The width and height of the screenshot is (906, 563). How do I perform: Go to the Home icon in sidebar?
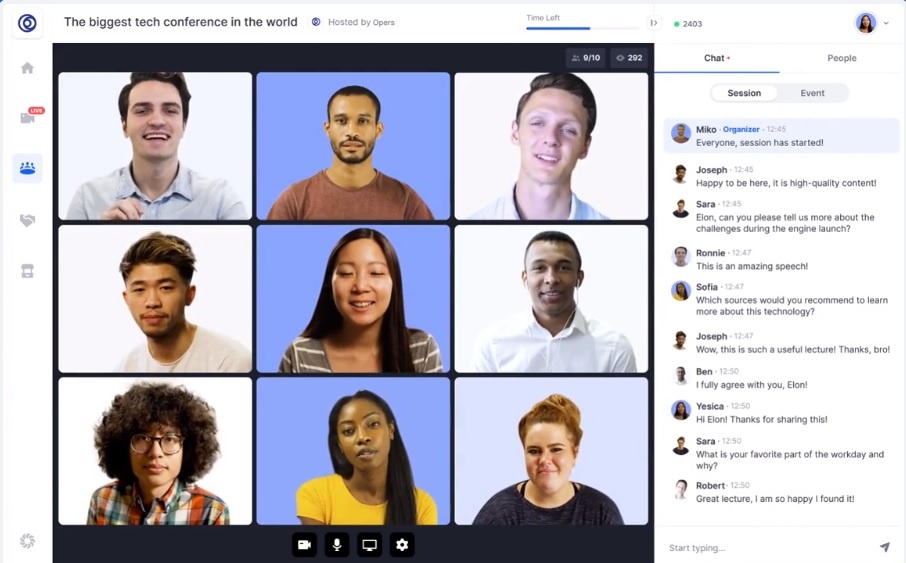click(x=27, y=68)
